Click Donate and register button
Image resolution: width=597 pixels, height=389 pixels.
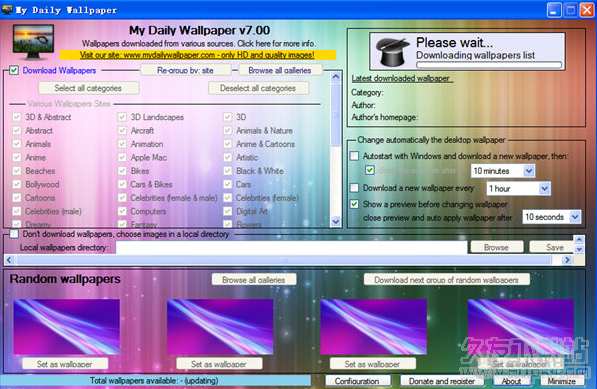pyautogui.click(x=442, y=381)
